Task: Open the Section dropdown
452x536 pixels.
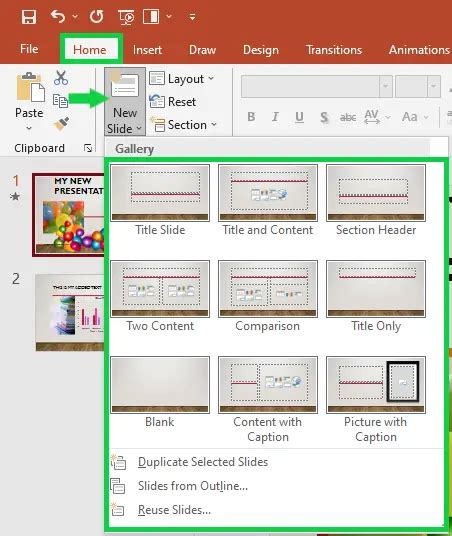Action: pyautogui.click(x=183, y=125)
